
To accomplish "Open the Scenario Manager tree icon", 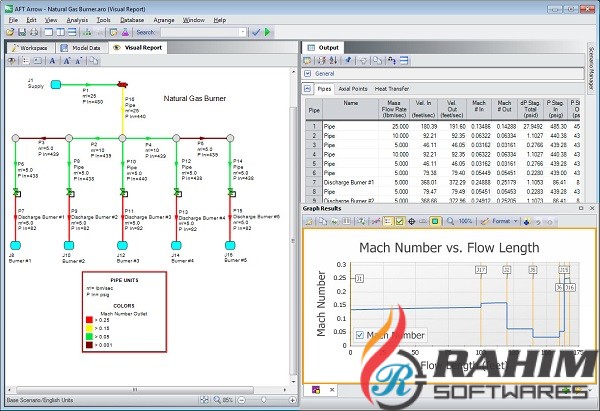I will point(87,33).
